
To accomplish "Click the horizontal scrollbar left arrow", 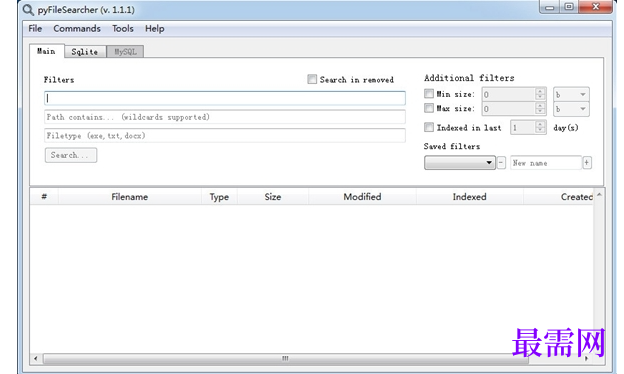I will point(36,358).
